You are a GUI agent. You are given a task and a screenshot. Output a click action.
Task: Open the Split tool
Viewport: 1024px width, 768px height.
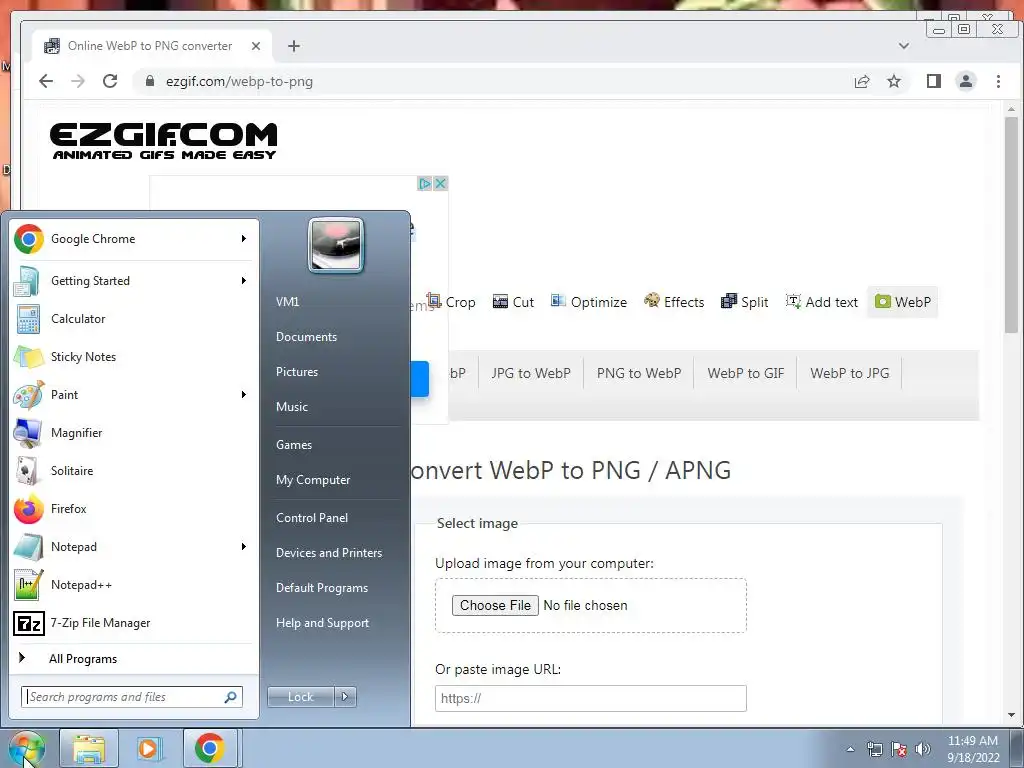click(x=744, y=302)
